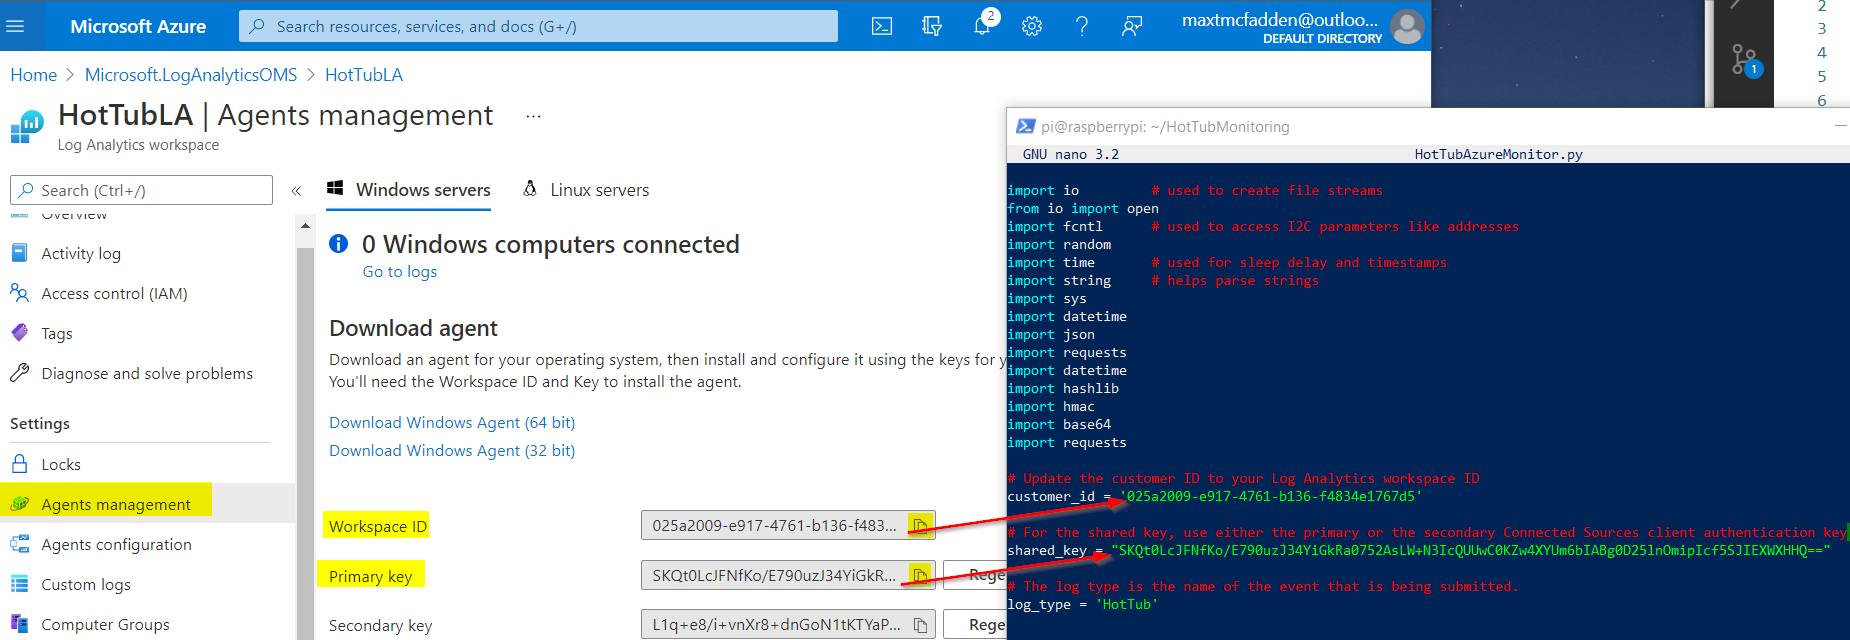Image resolution: width=1850 pixels, height=640 pixels.
Task: Click the customer_id line in nano
Action: pos(1214,497)
